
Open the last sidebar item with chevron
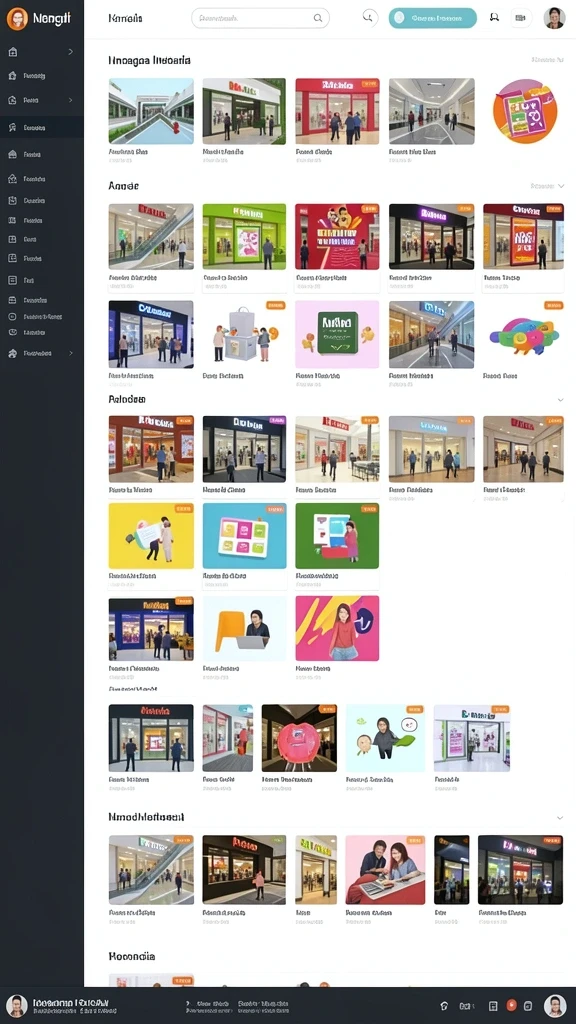coord(42,353)
